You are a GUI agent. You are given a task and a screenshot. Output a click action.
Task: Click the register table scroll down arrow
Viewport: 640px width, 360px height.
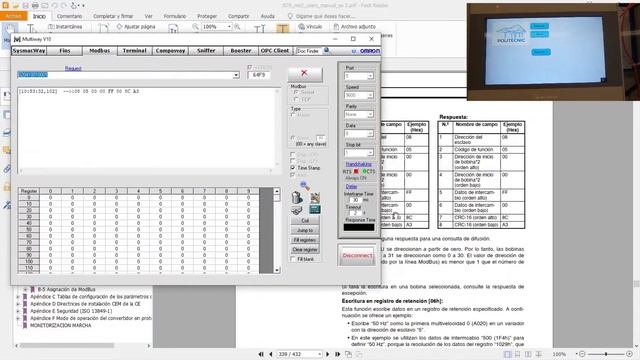point(277,270)
